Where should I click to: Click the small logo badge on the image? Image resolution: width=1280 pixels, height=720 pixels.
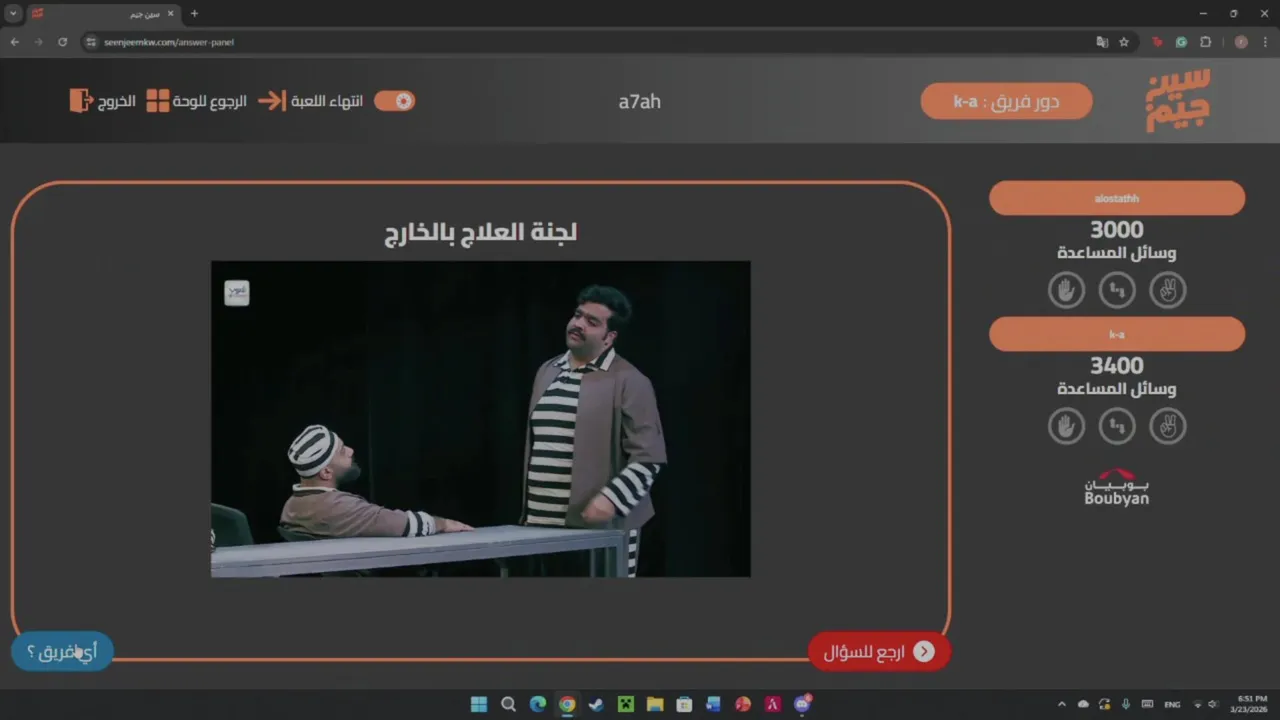point(237,292)
